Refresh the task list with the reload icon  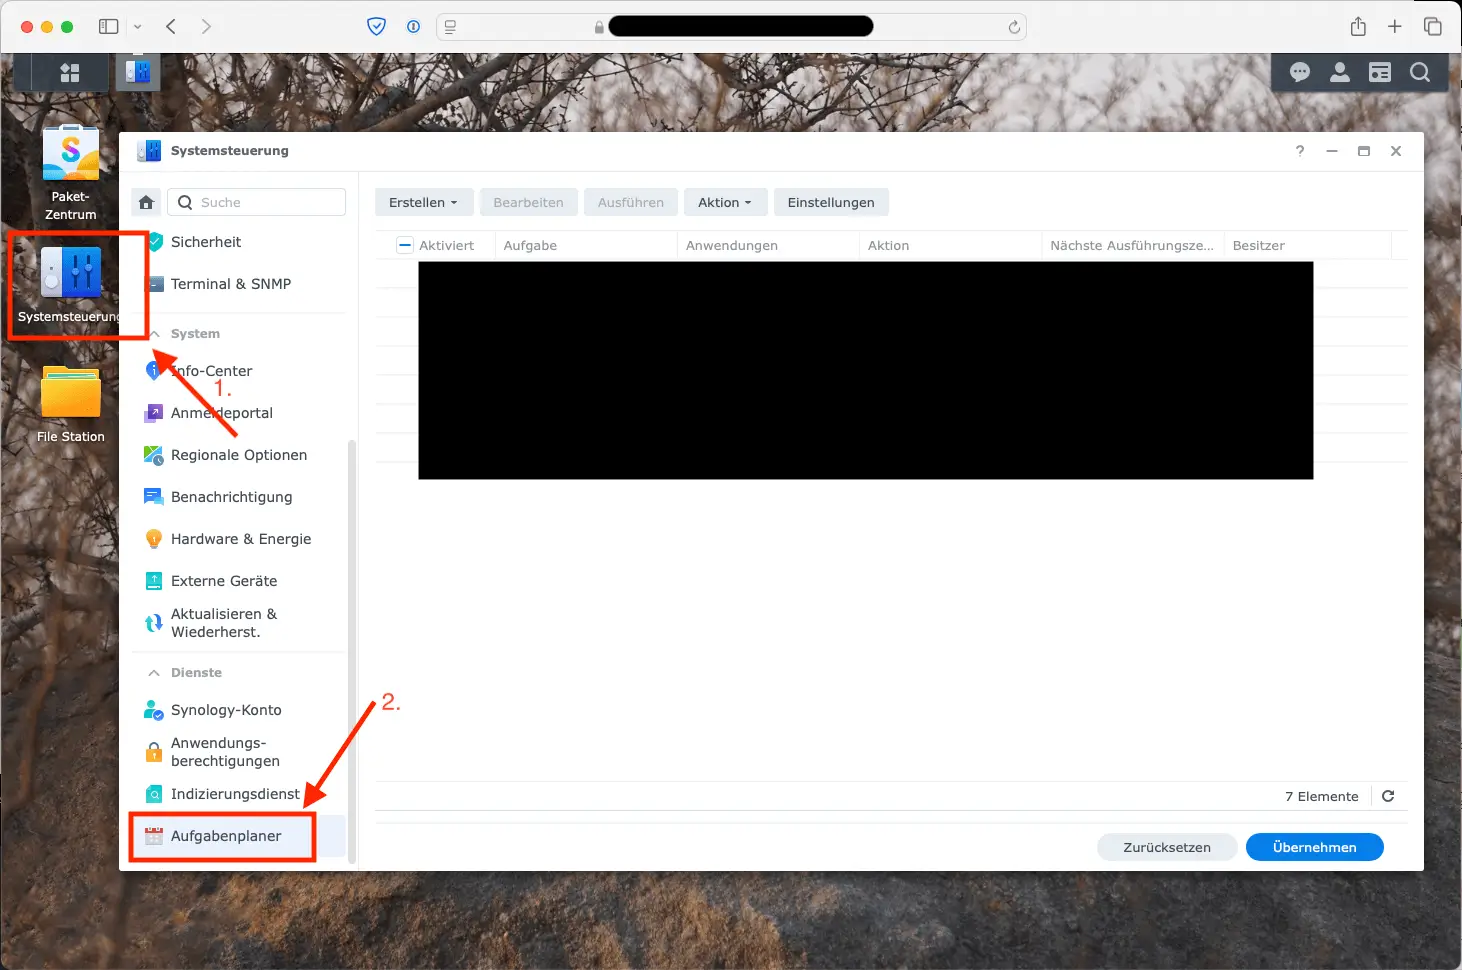point(1388,795)
